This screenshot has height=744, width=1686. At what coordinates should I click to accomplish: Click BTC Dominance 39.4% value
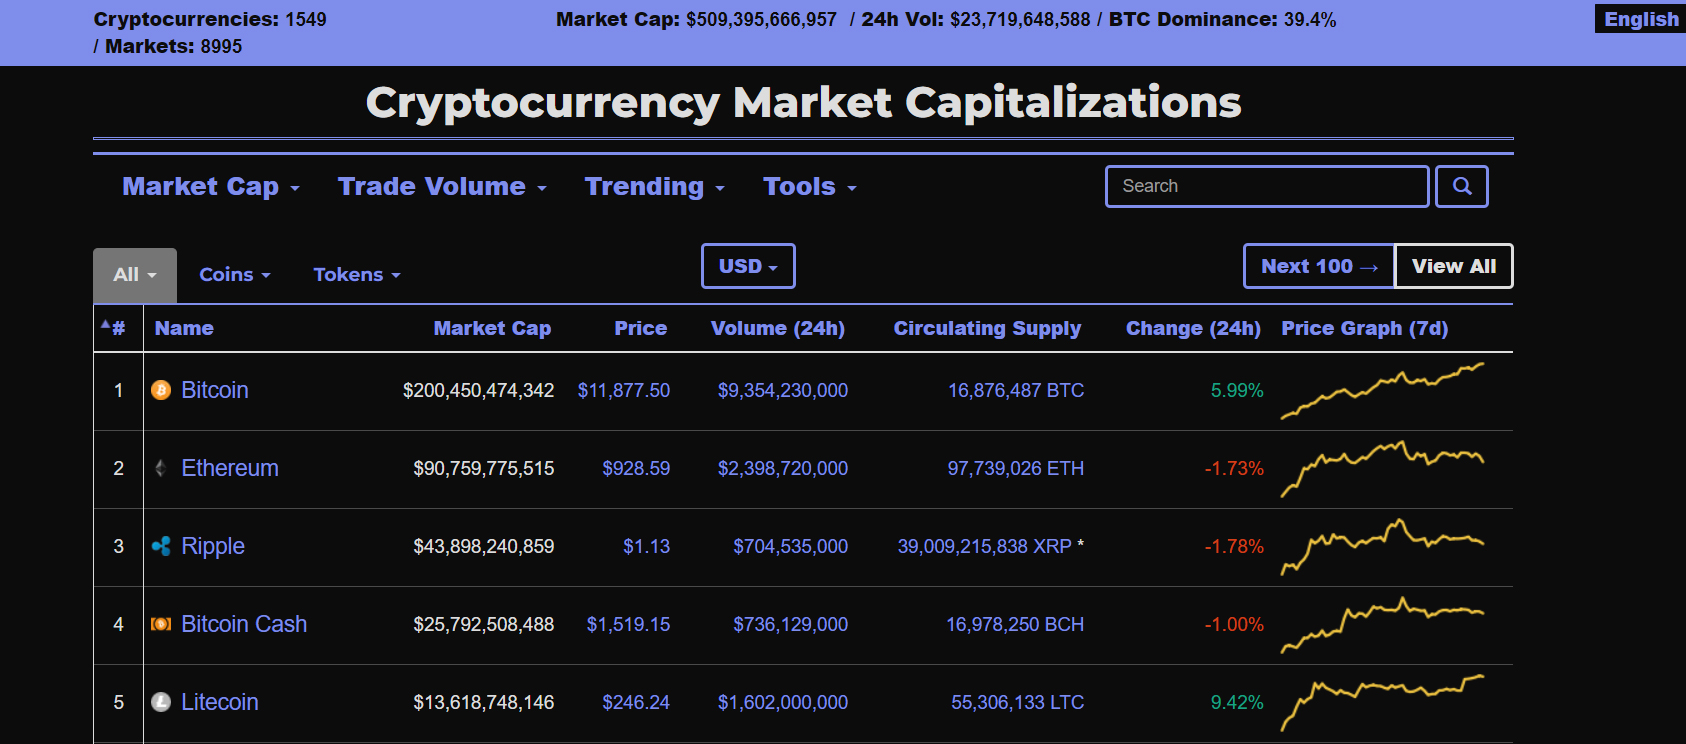(x=1310, y=19)
